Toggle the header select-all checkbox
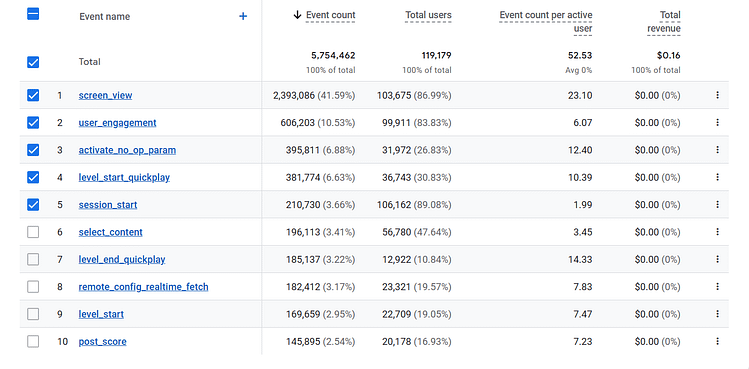Viewport: 749px width, 369px height. (33, 14)
